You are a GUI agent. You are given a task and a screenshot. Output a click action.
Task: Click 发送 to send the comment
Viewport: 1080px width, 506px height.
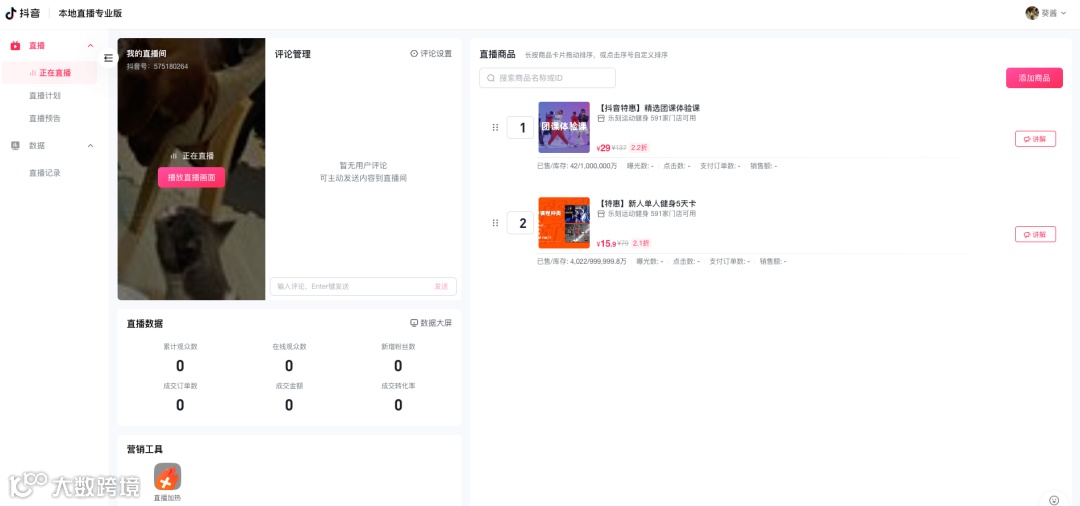pos(441,286)
